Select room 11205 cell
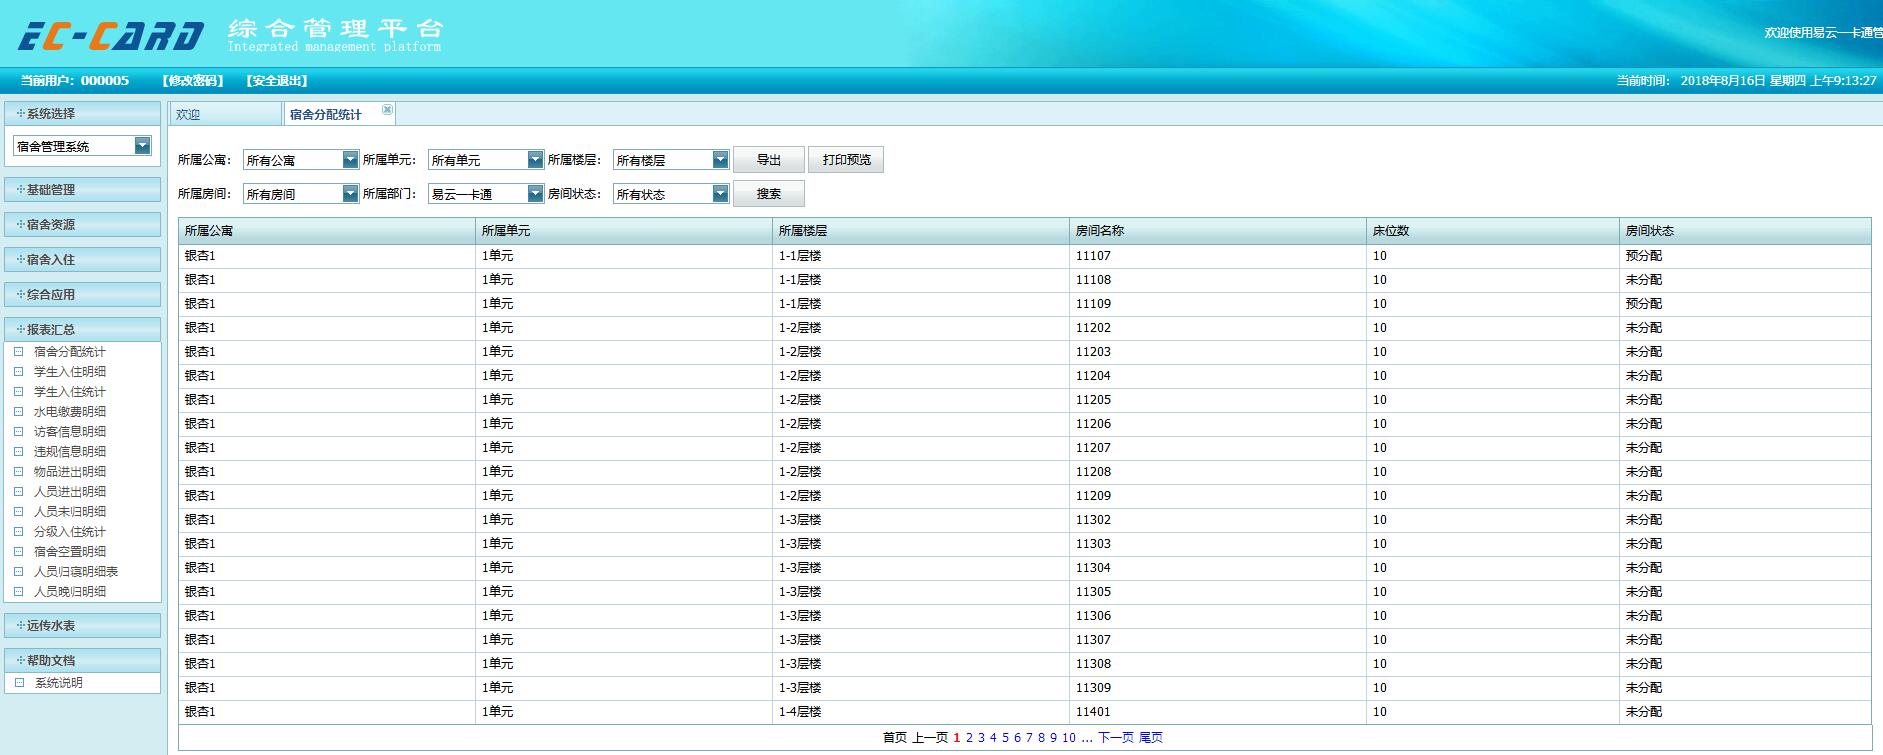 pos(1218,400)
